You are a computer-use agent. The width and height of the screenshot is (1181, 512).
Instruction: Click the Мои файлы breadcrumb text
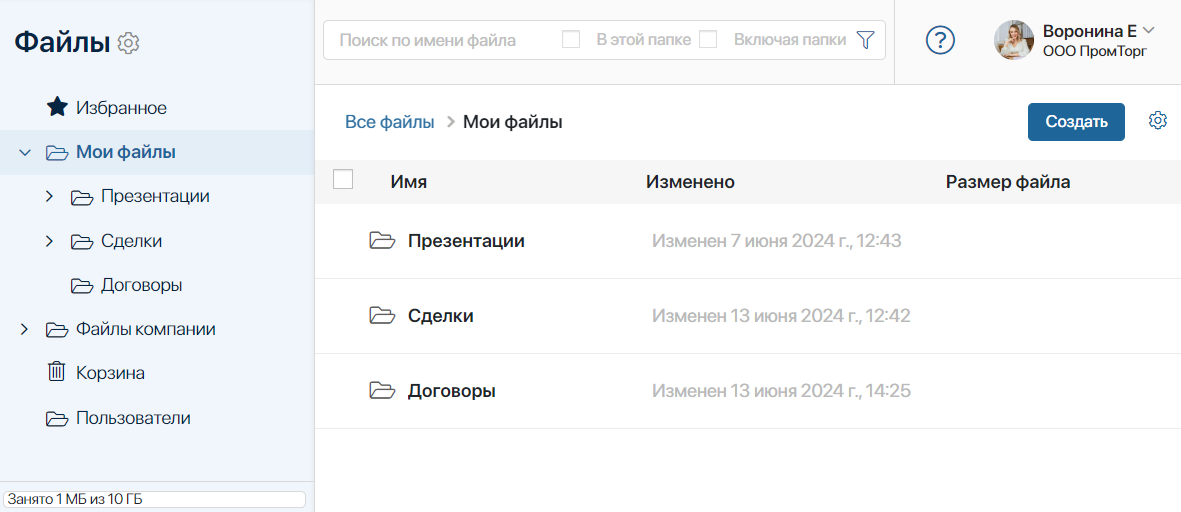click(x=513, y=122)
